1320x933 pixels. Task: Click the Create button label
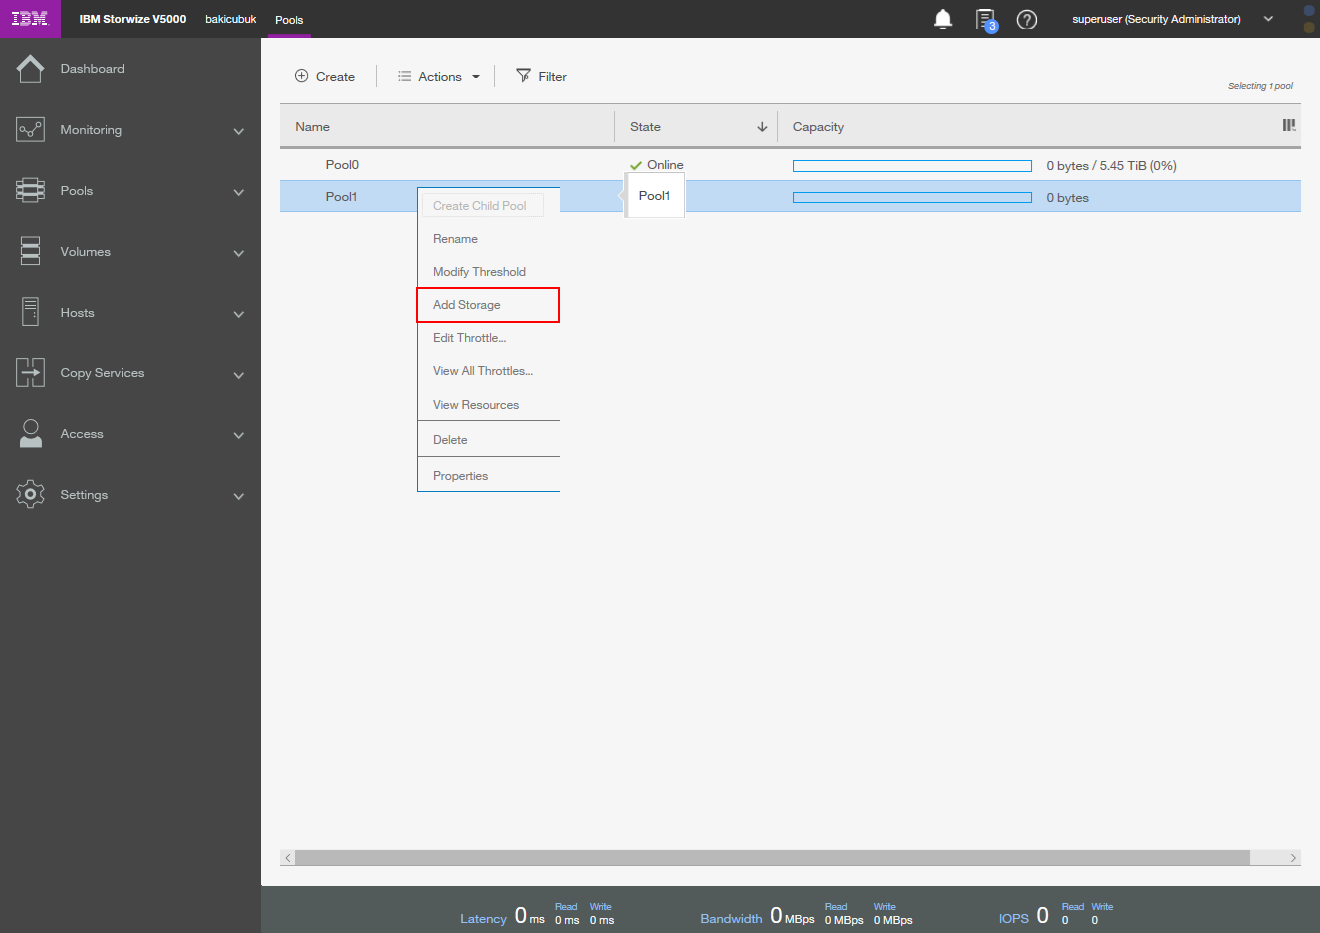point(335,77)
